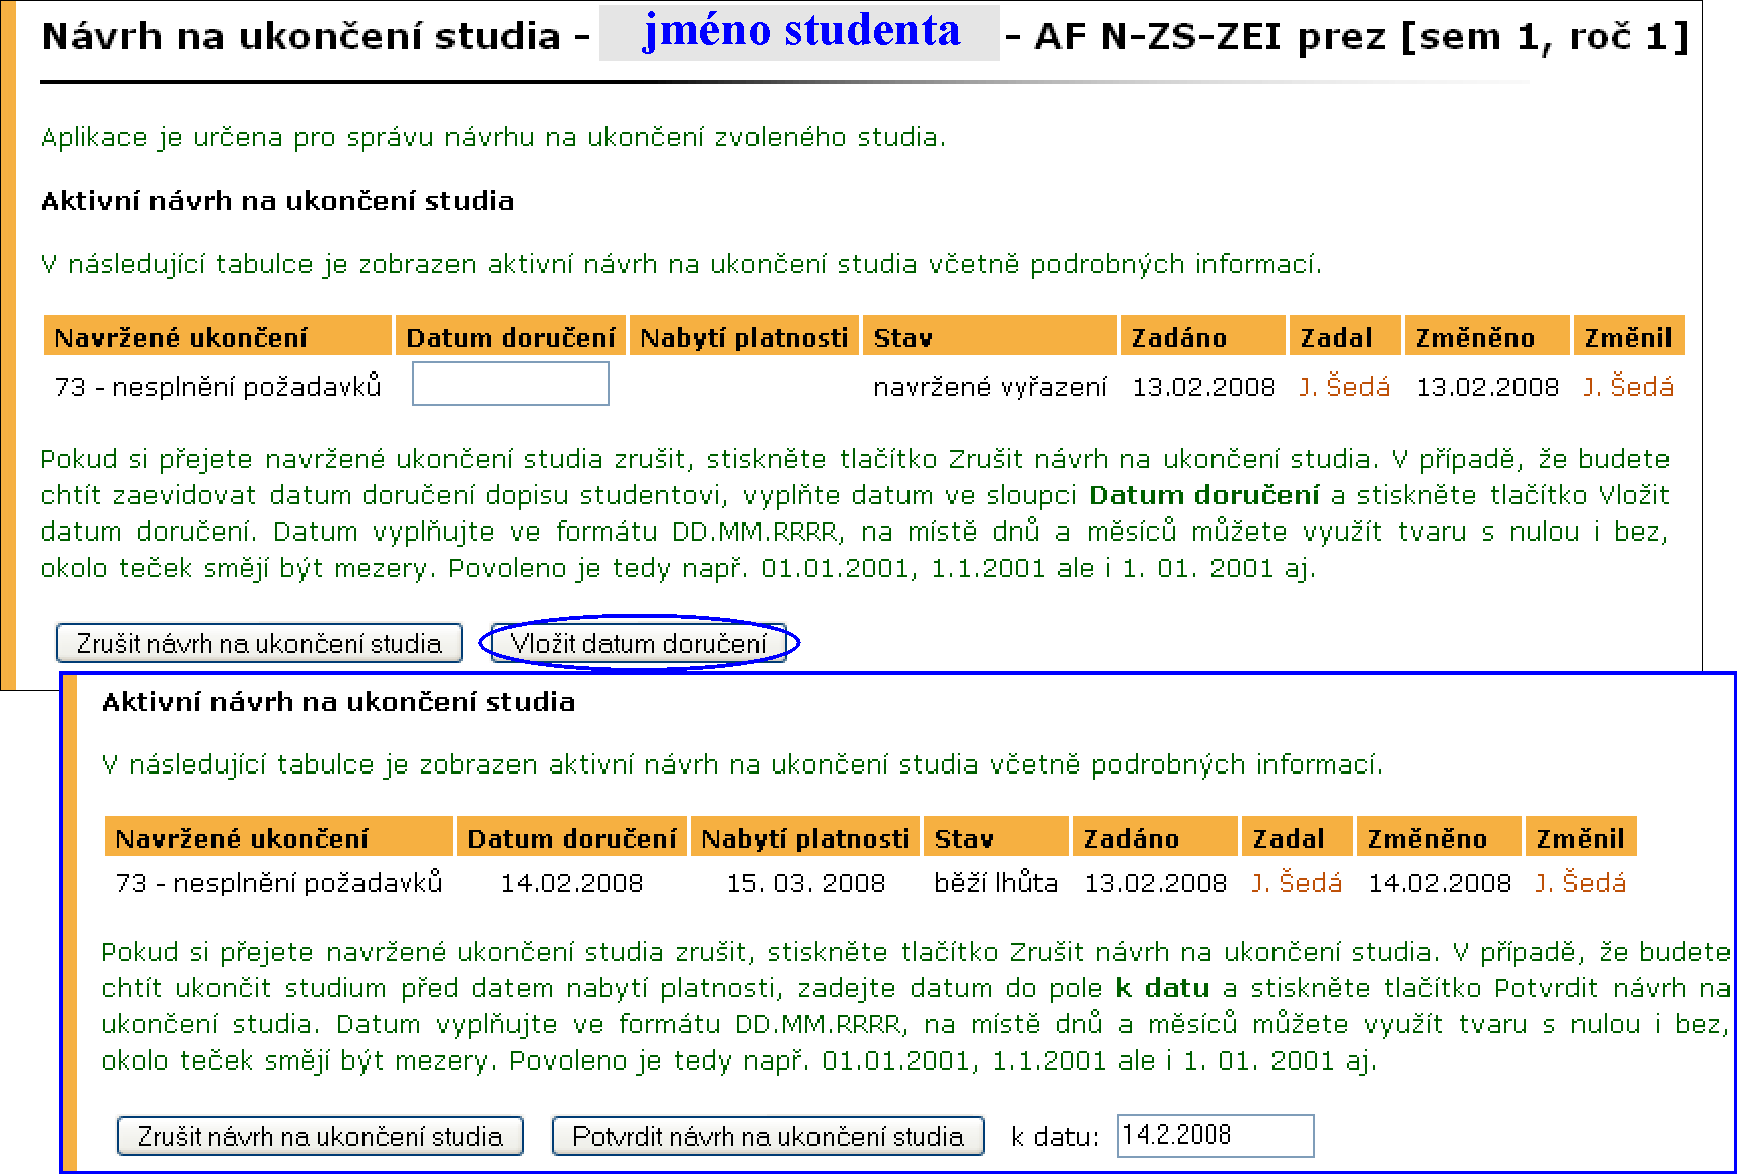The image size is (1737, 1174).
Task: Click the lower Zrušit návrh na ukončení studia button
Action: click(x=320, y=1136)
